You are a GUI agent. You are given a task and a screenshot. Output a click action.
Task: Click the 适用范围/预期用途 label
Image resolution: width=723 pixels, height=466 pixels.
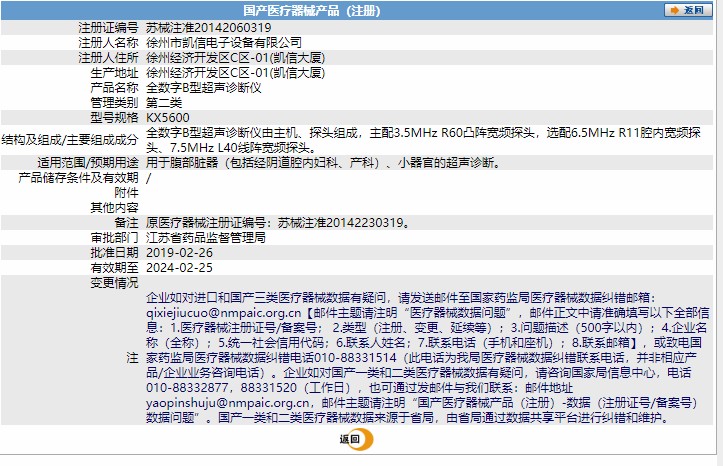coord(88,163)
